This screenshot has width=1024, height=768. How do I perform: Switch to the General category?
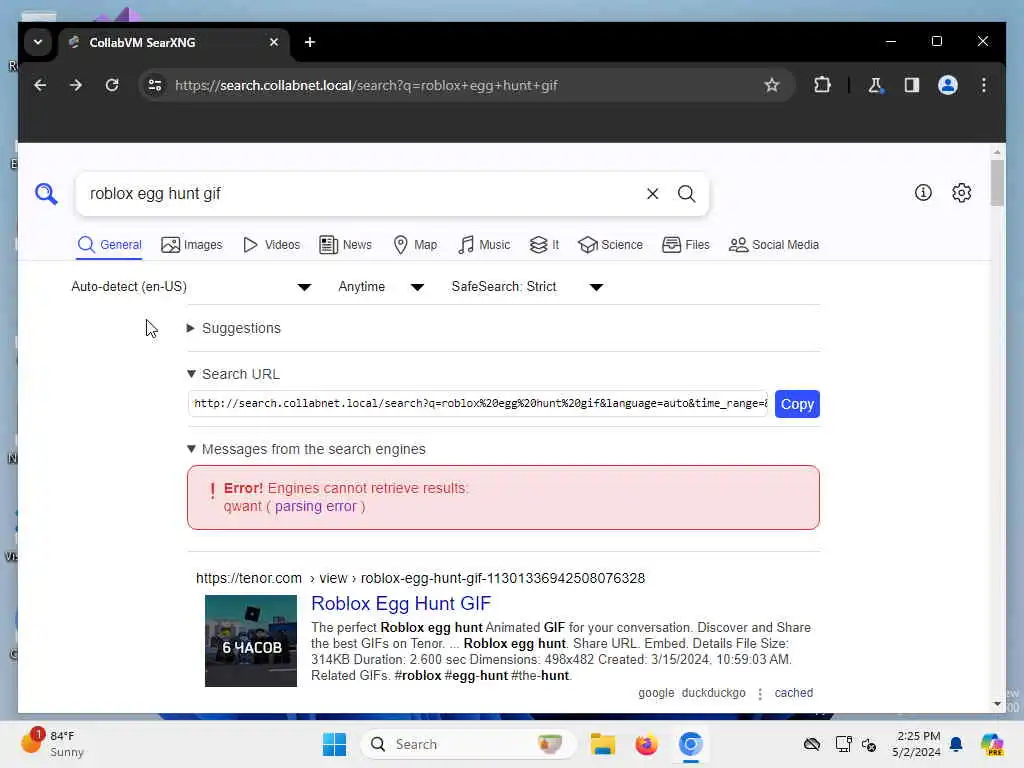109,245
